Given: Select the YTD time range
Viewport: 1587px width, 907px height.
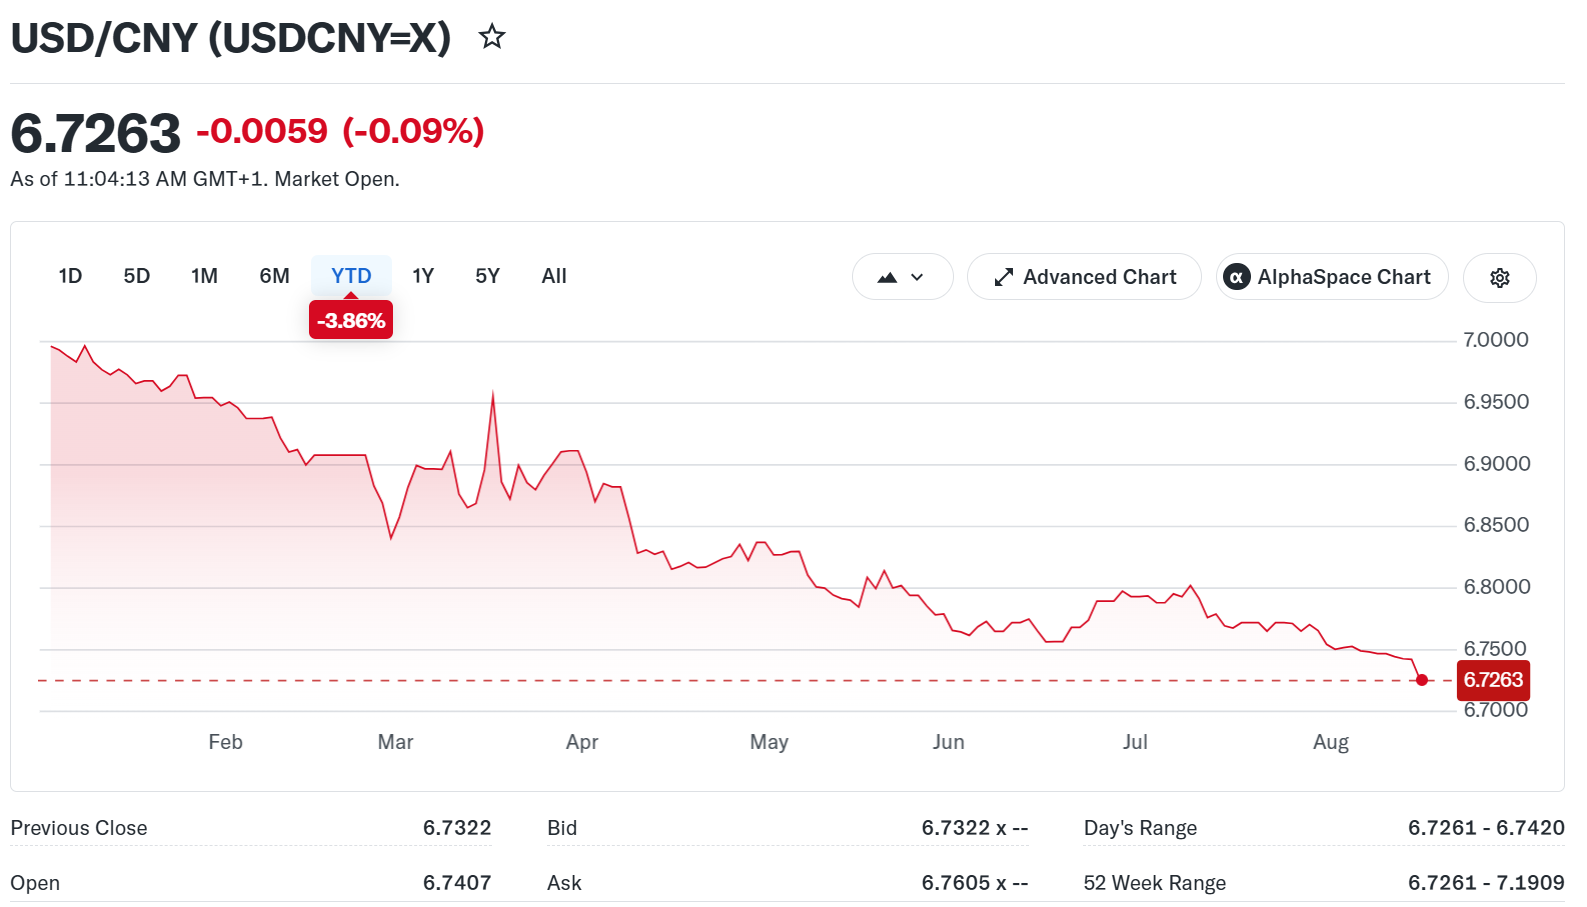Looking at the screenshot, I should tap(351, 276).
